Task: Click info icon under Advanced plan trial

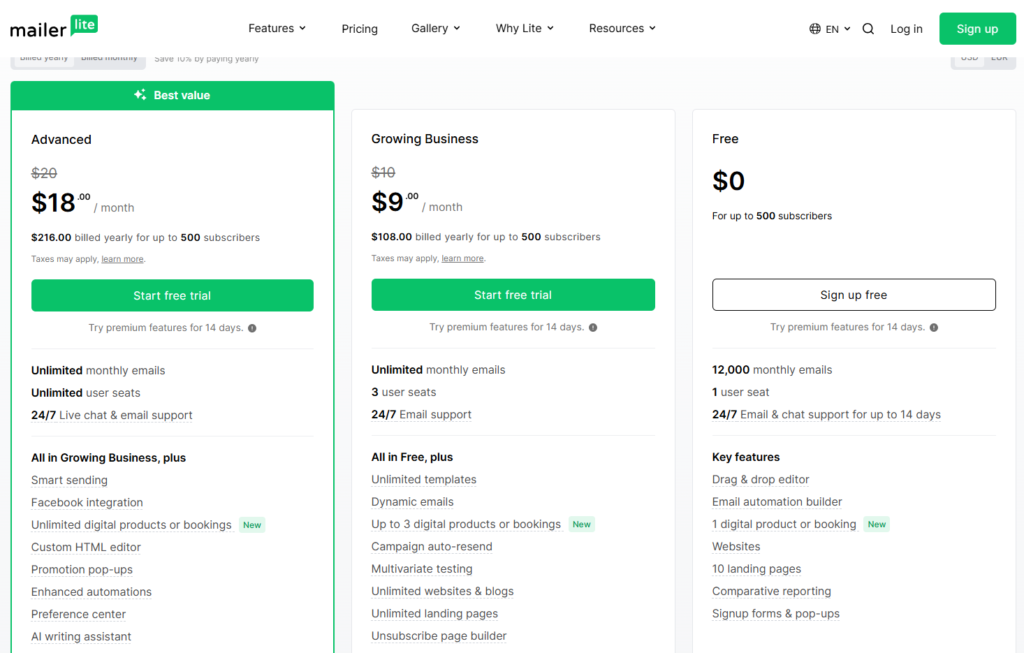Action: 252,328
